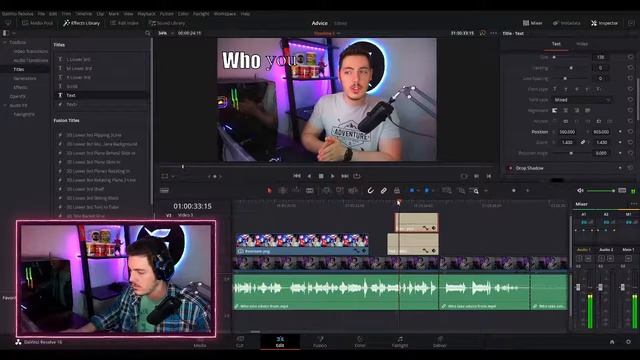Open the Timeline menu
The image size is (640, 360).
[84, 14]
